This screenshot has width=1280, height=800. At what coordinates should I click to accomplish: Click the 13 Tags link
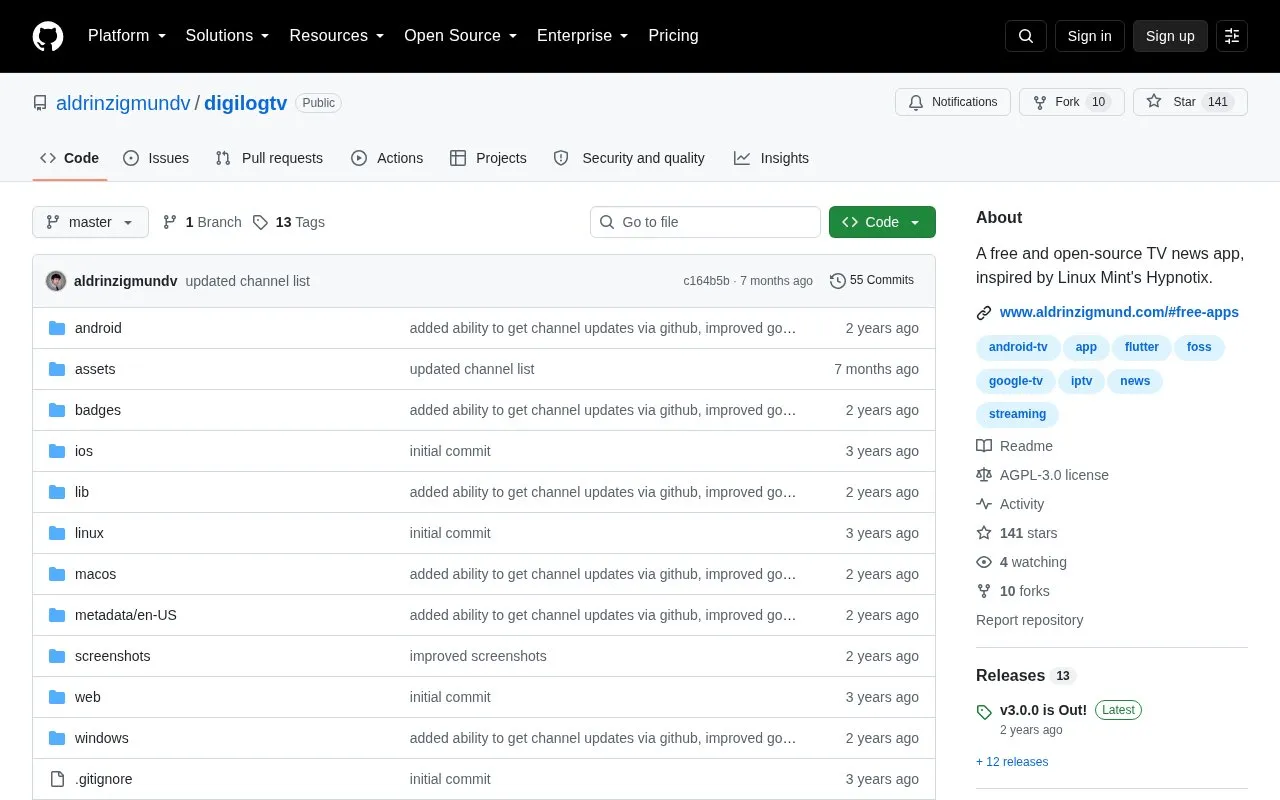[289, 222]
